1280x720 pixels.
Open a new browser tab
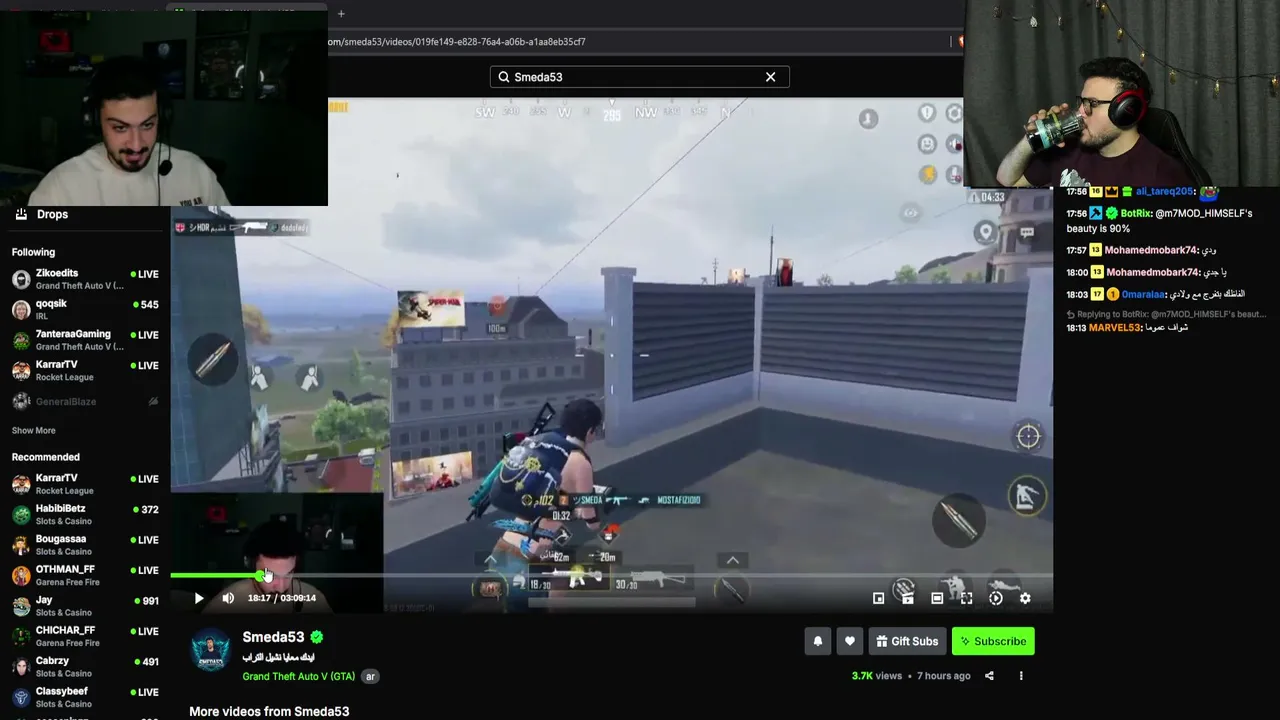point(341,14)
